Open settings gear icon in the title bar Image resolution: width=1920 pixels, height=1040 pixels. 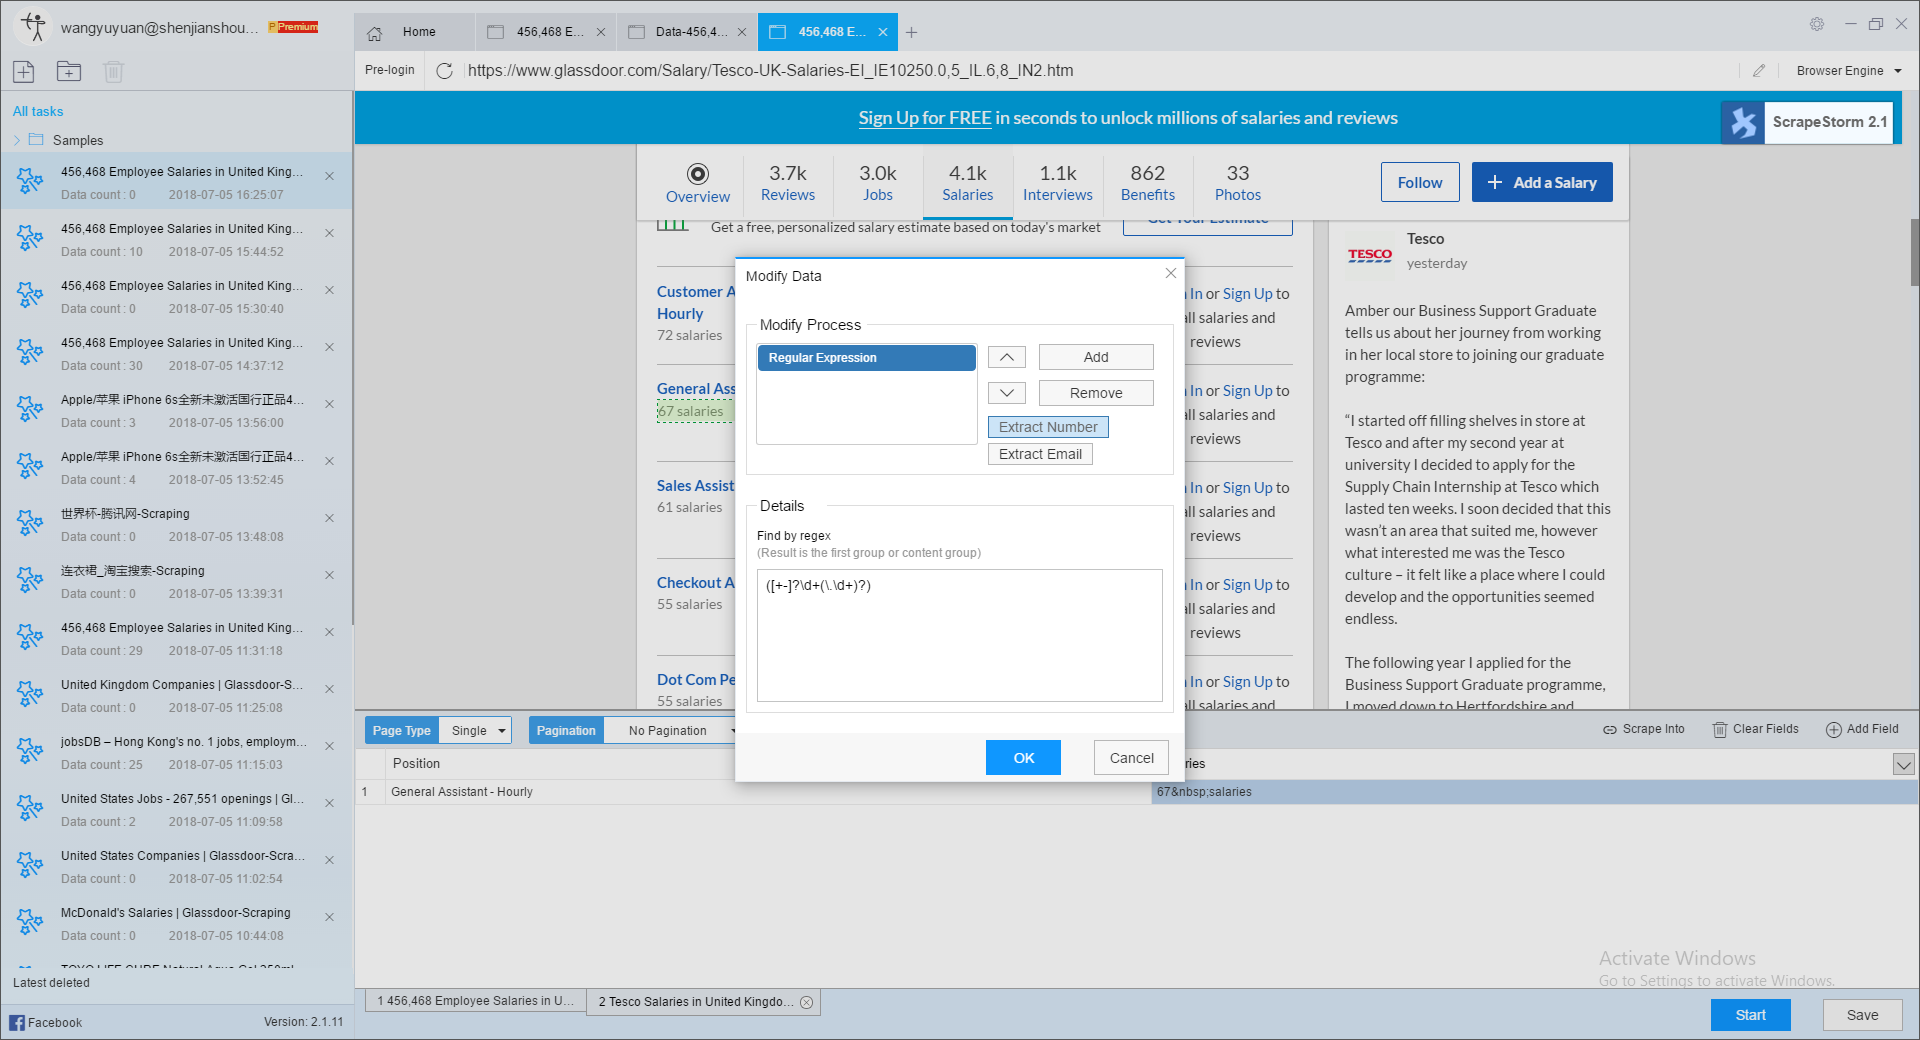pos(1817,24)
